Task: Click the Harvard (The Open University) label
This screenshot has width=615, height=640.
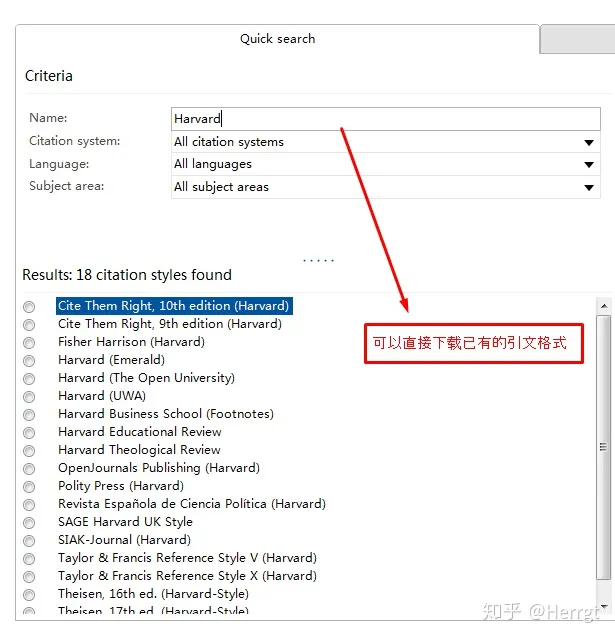Action: pos(147,378)
